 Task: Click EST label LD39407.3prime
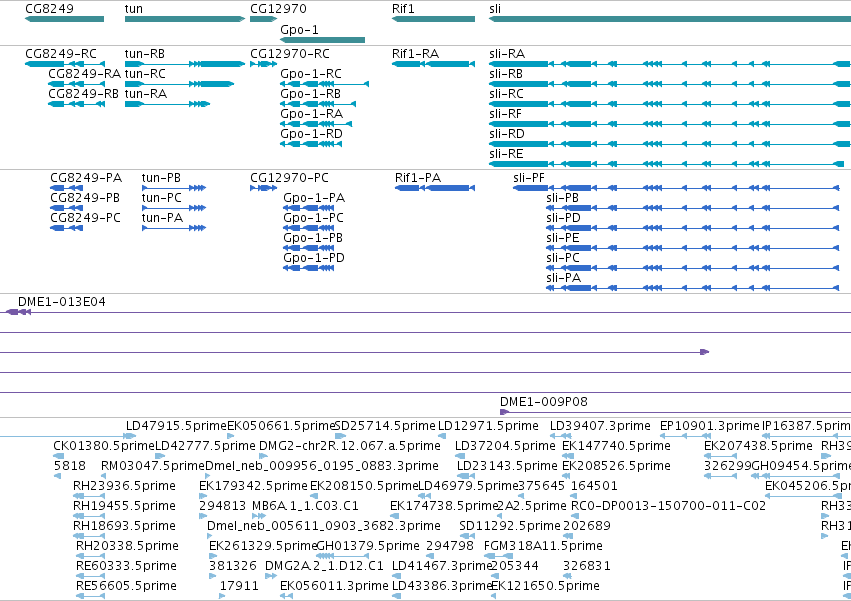[600, 426]
